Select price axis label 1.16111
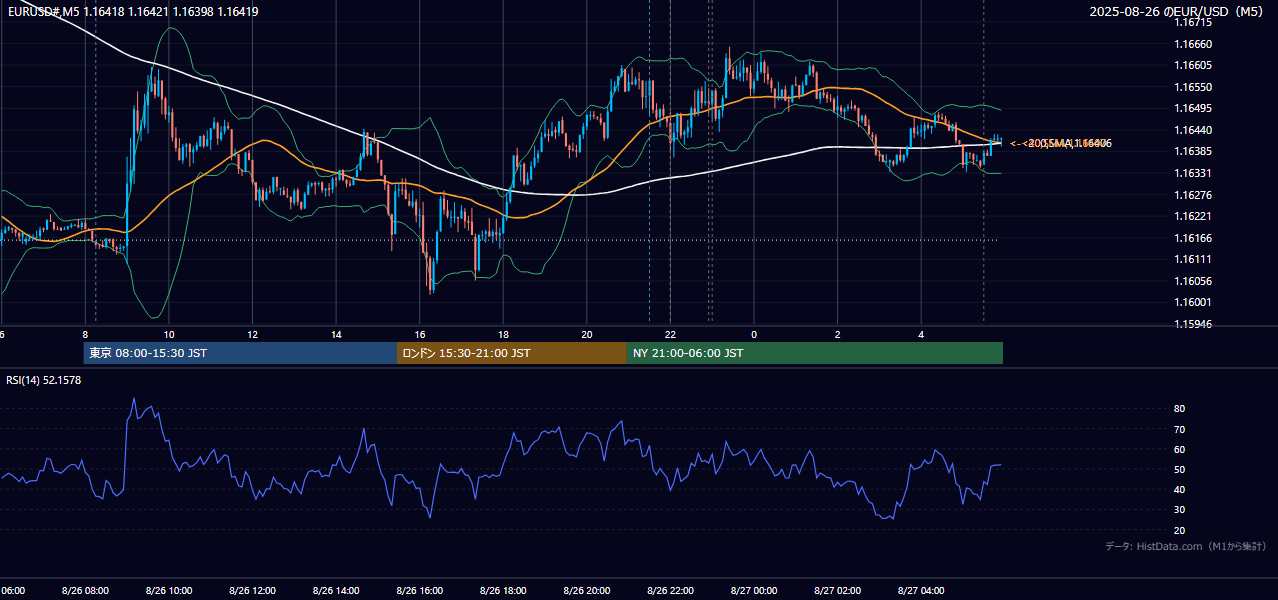This screenshot has width=1278, height=600. tap(1193, 259)
